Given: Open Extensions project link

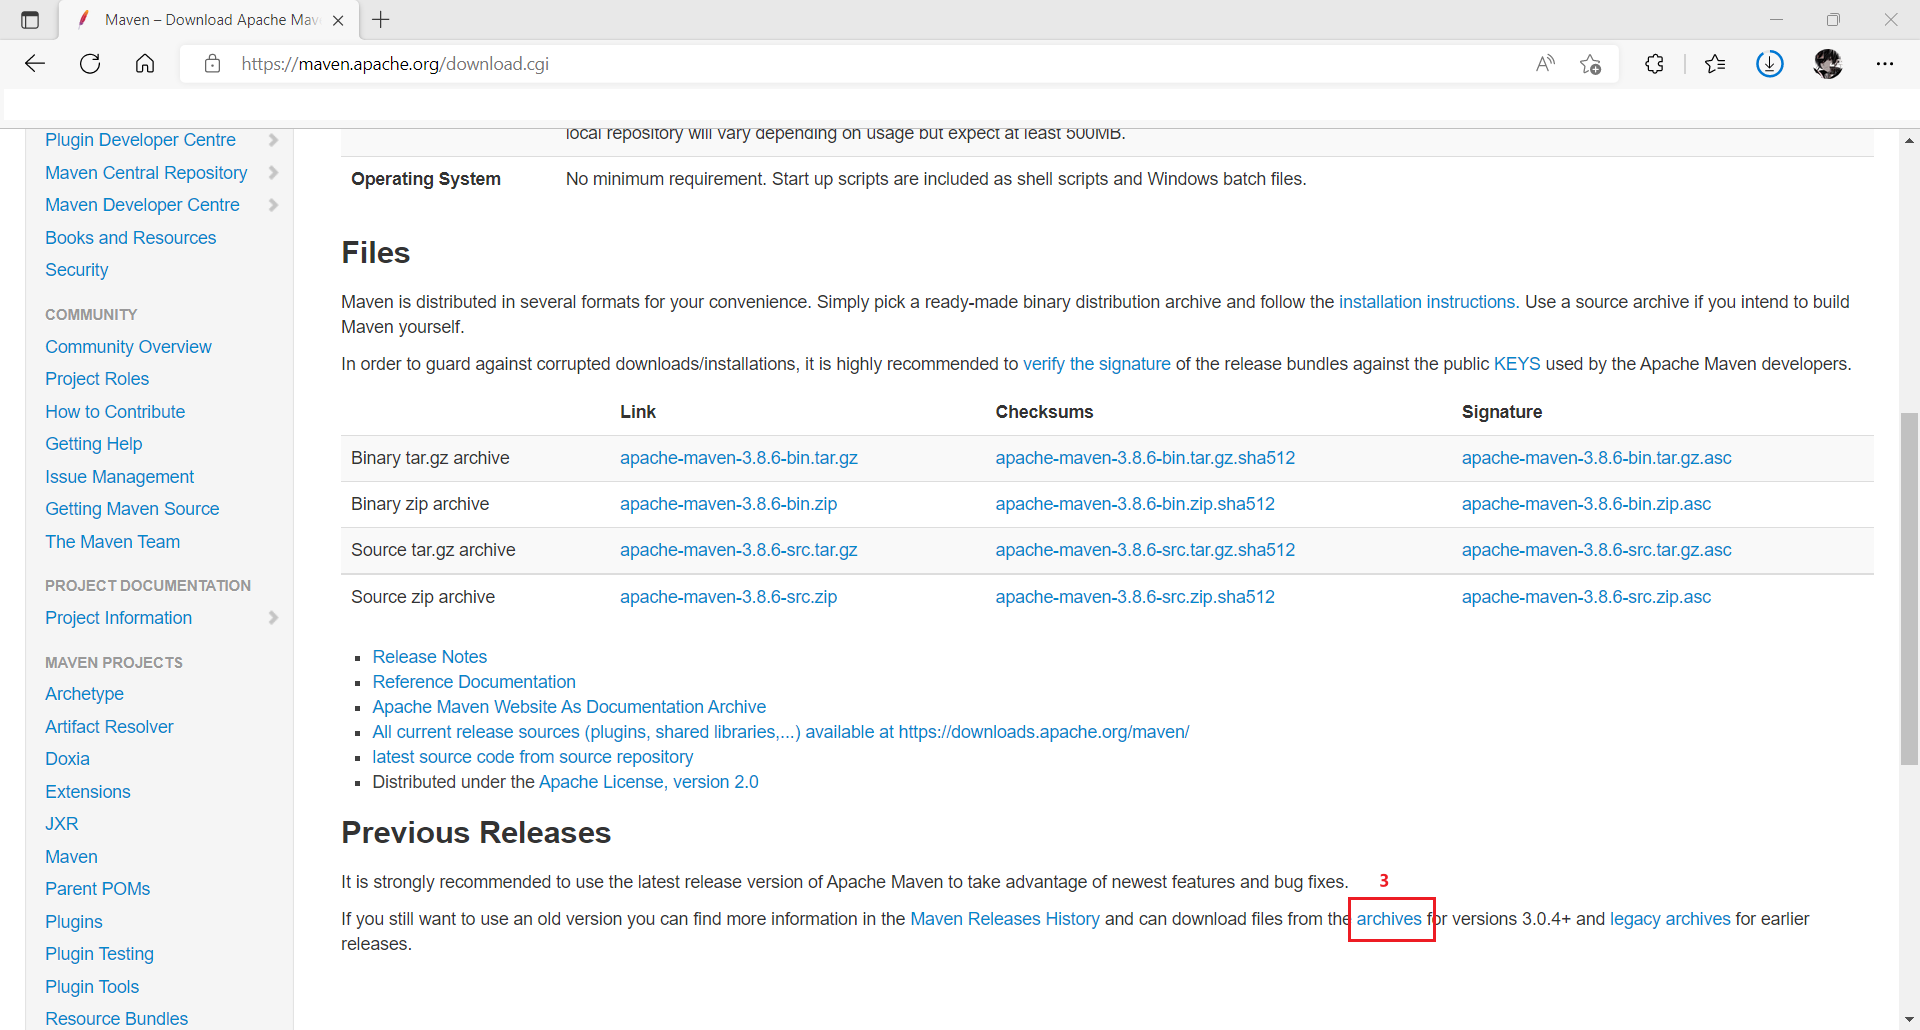Looking at the screenshot, I should (87, 792).
